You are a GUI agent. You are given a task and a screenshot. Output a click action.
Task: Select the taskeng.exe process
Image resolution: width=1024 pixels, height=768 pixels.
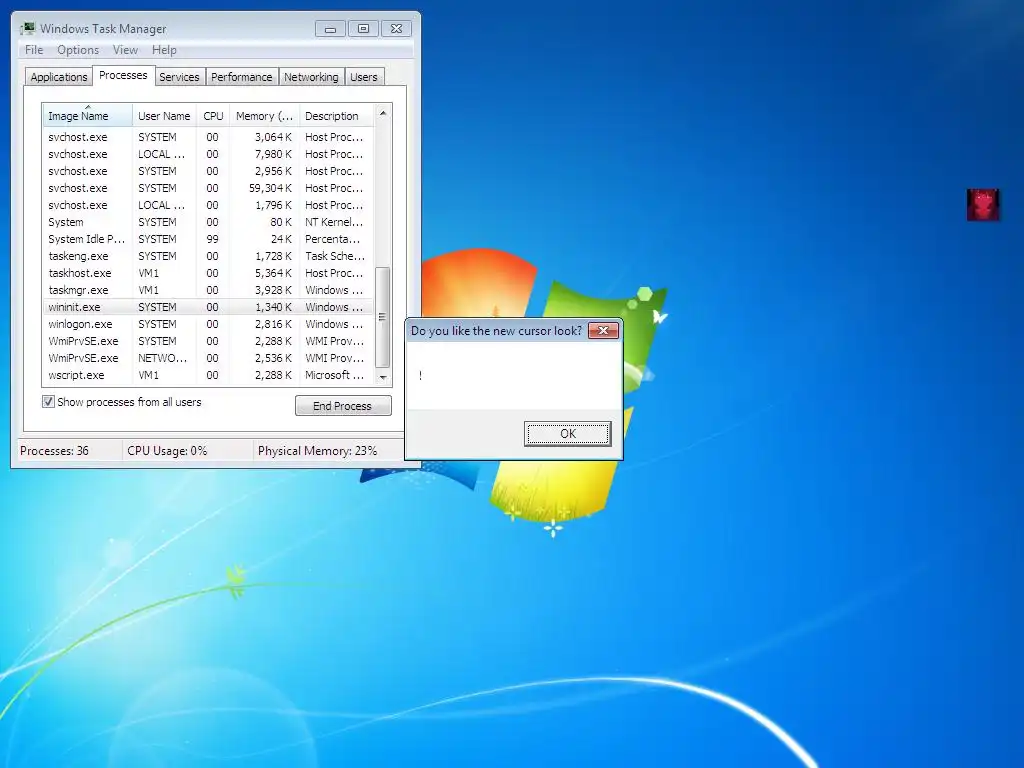tap(208, 256)
